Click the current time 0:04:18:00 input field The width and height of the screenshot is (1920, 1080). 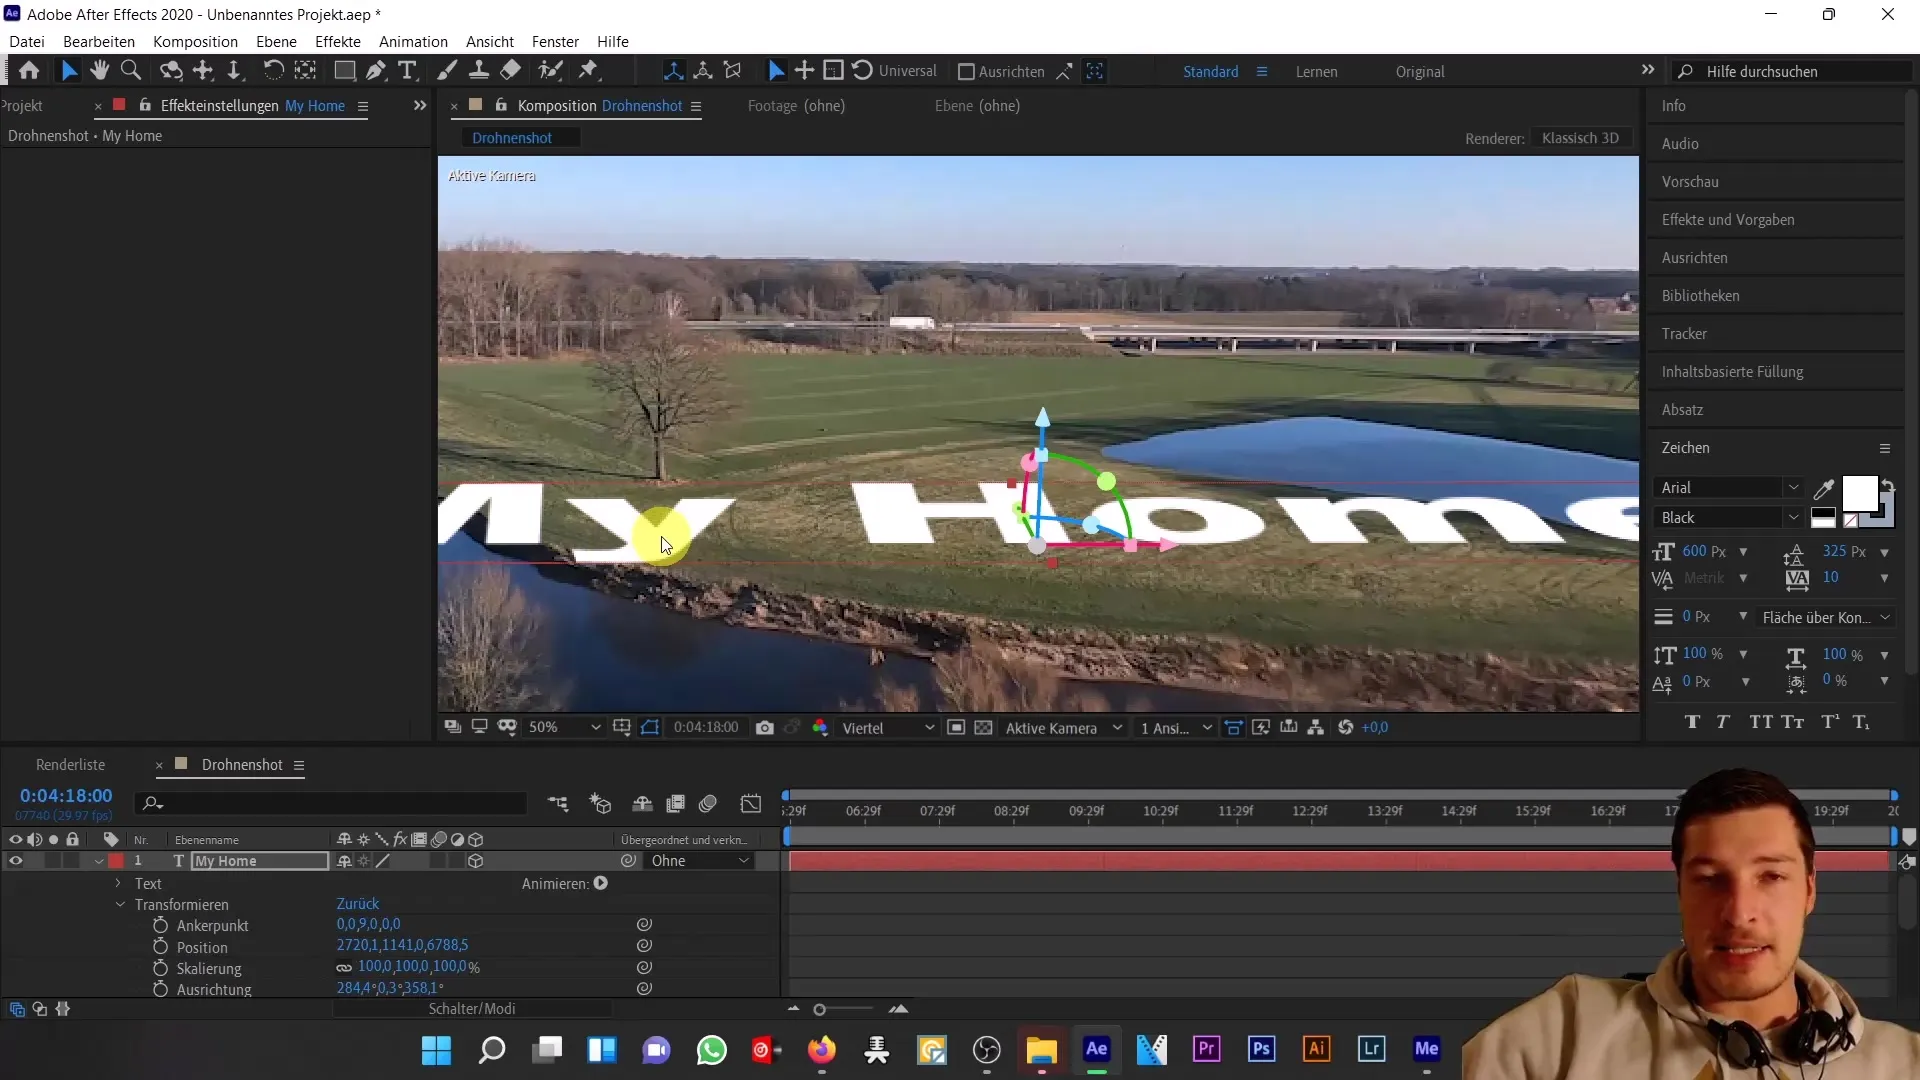66,795
